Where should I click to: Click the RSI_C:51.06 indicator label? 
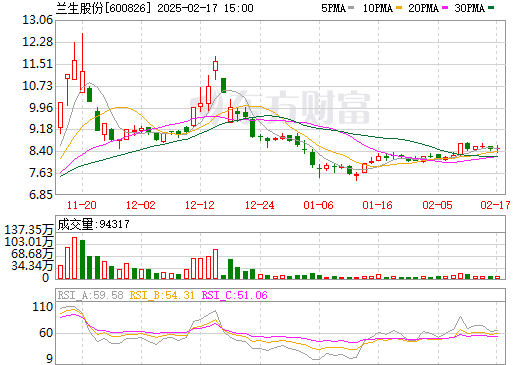click(235, 295)
